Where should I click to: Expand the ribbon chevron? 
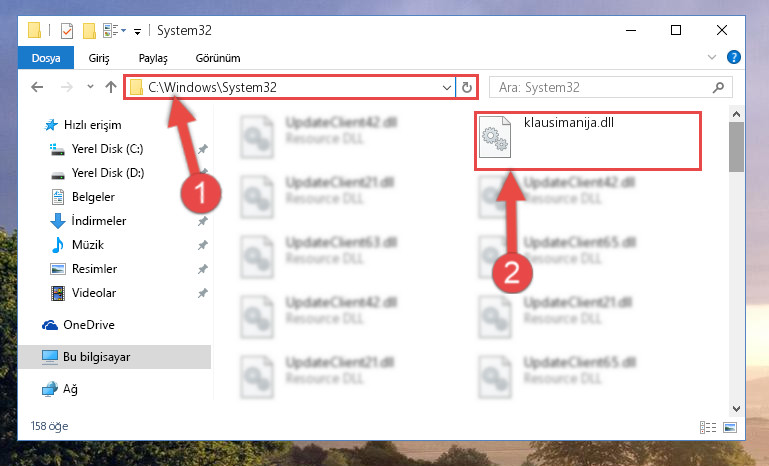click(x=712, y=57)
